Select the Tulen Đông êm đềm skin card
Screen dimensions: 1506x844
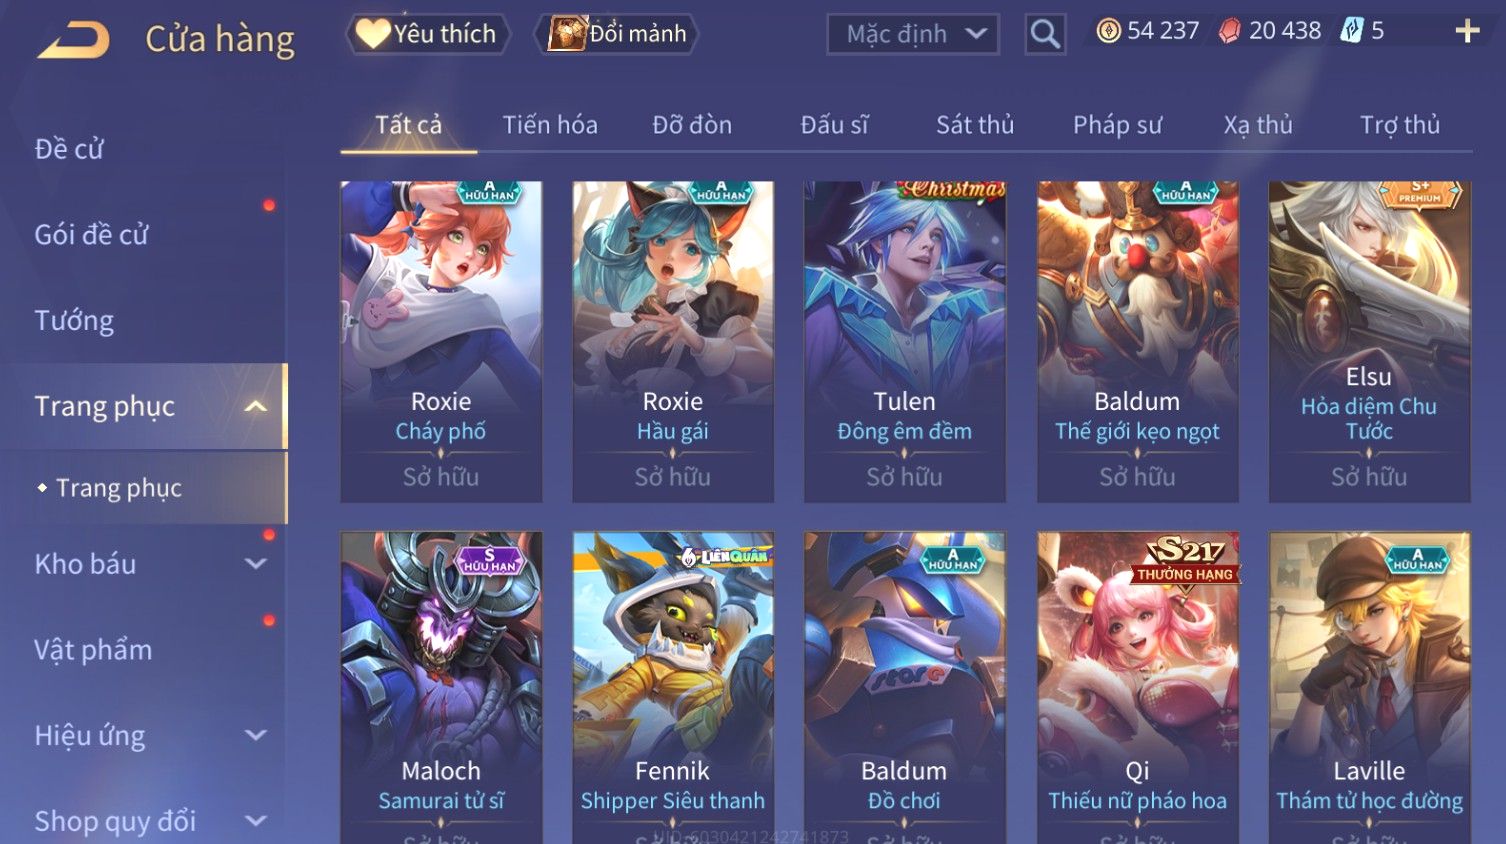(x=905, y=342)
